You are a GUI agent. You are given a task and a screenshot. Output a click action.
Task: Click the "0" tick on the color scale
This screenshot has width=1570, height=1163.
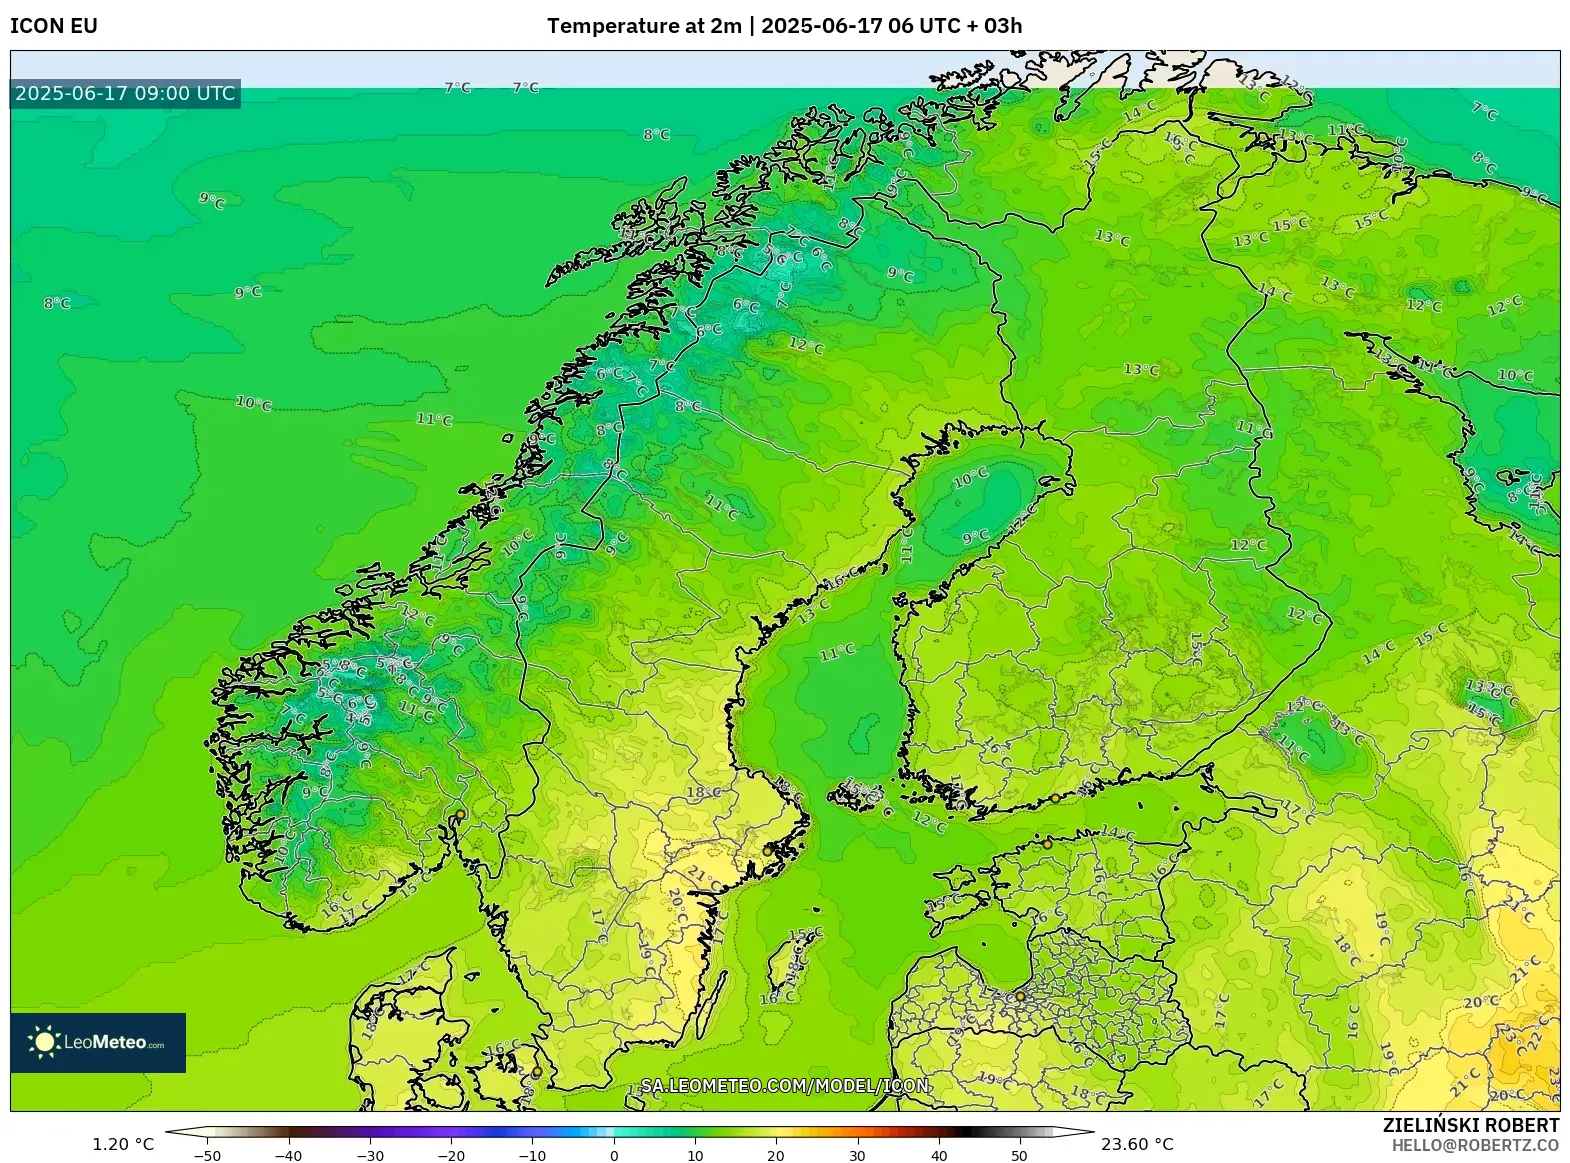(614, 1156)
